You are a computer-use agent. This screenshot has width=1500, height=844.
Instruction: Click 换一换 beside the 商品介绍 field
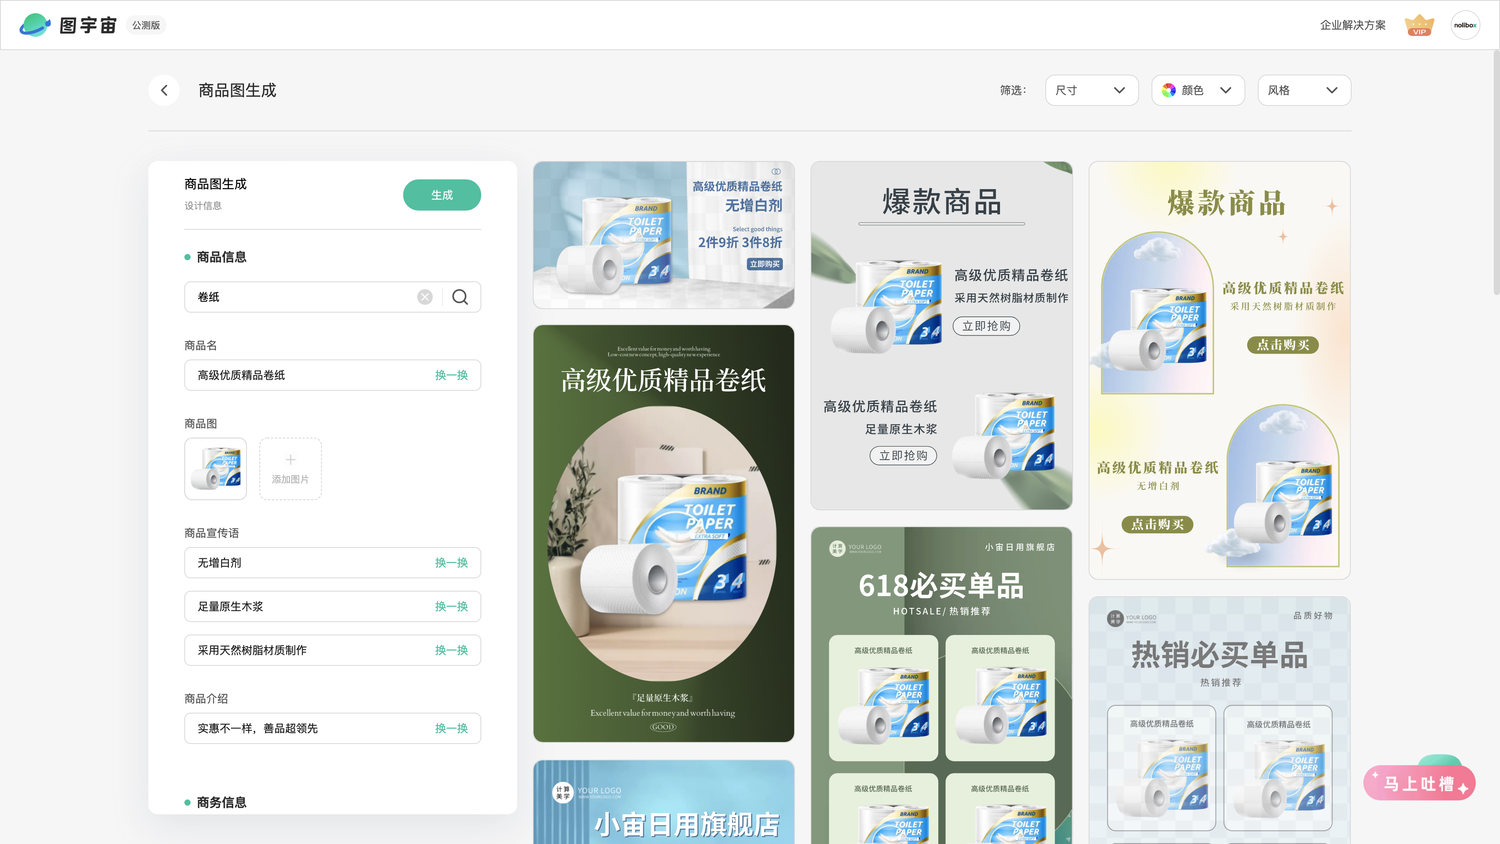point(451,729)
